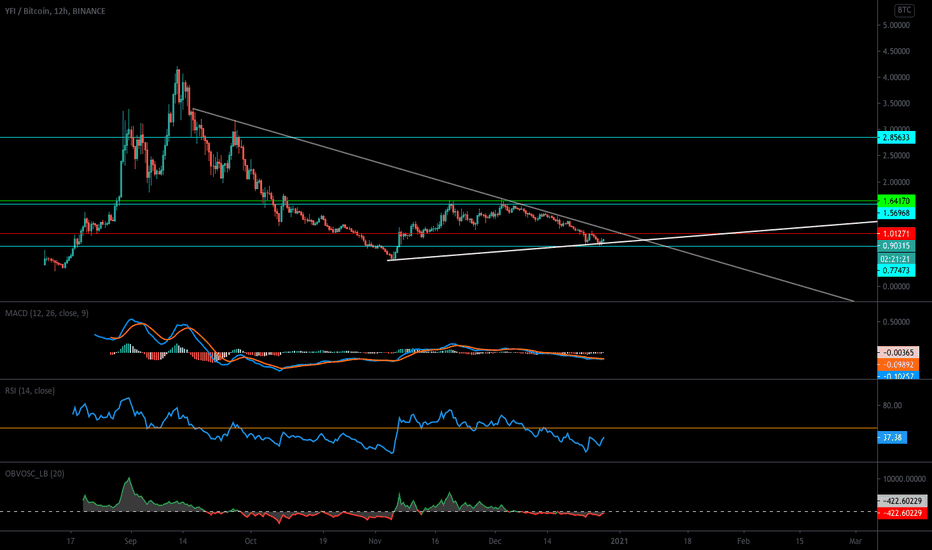Click the 2.85633 cyan price label
The height and width of the screenshot is (550, 932).
pos(896,137)
